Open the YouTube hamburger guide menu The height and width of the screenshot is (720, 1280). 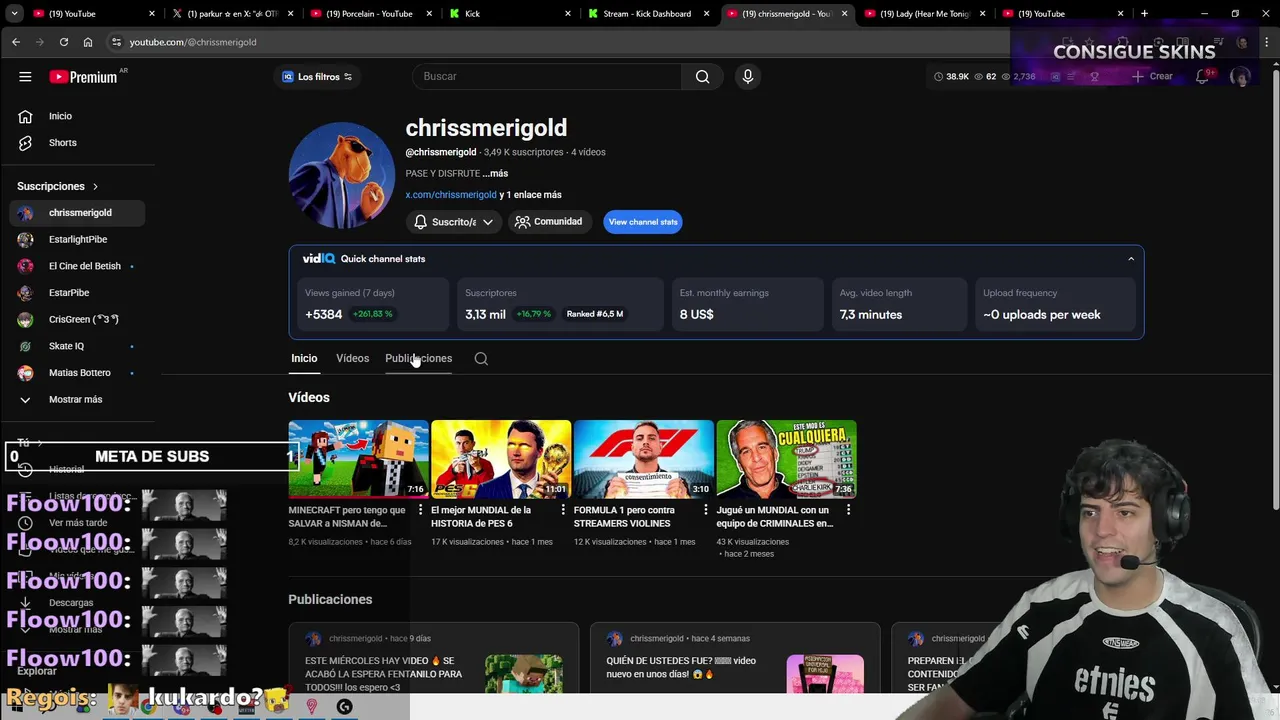(x=25, y=77)
